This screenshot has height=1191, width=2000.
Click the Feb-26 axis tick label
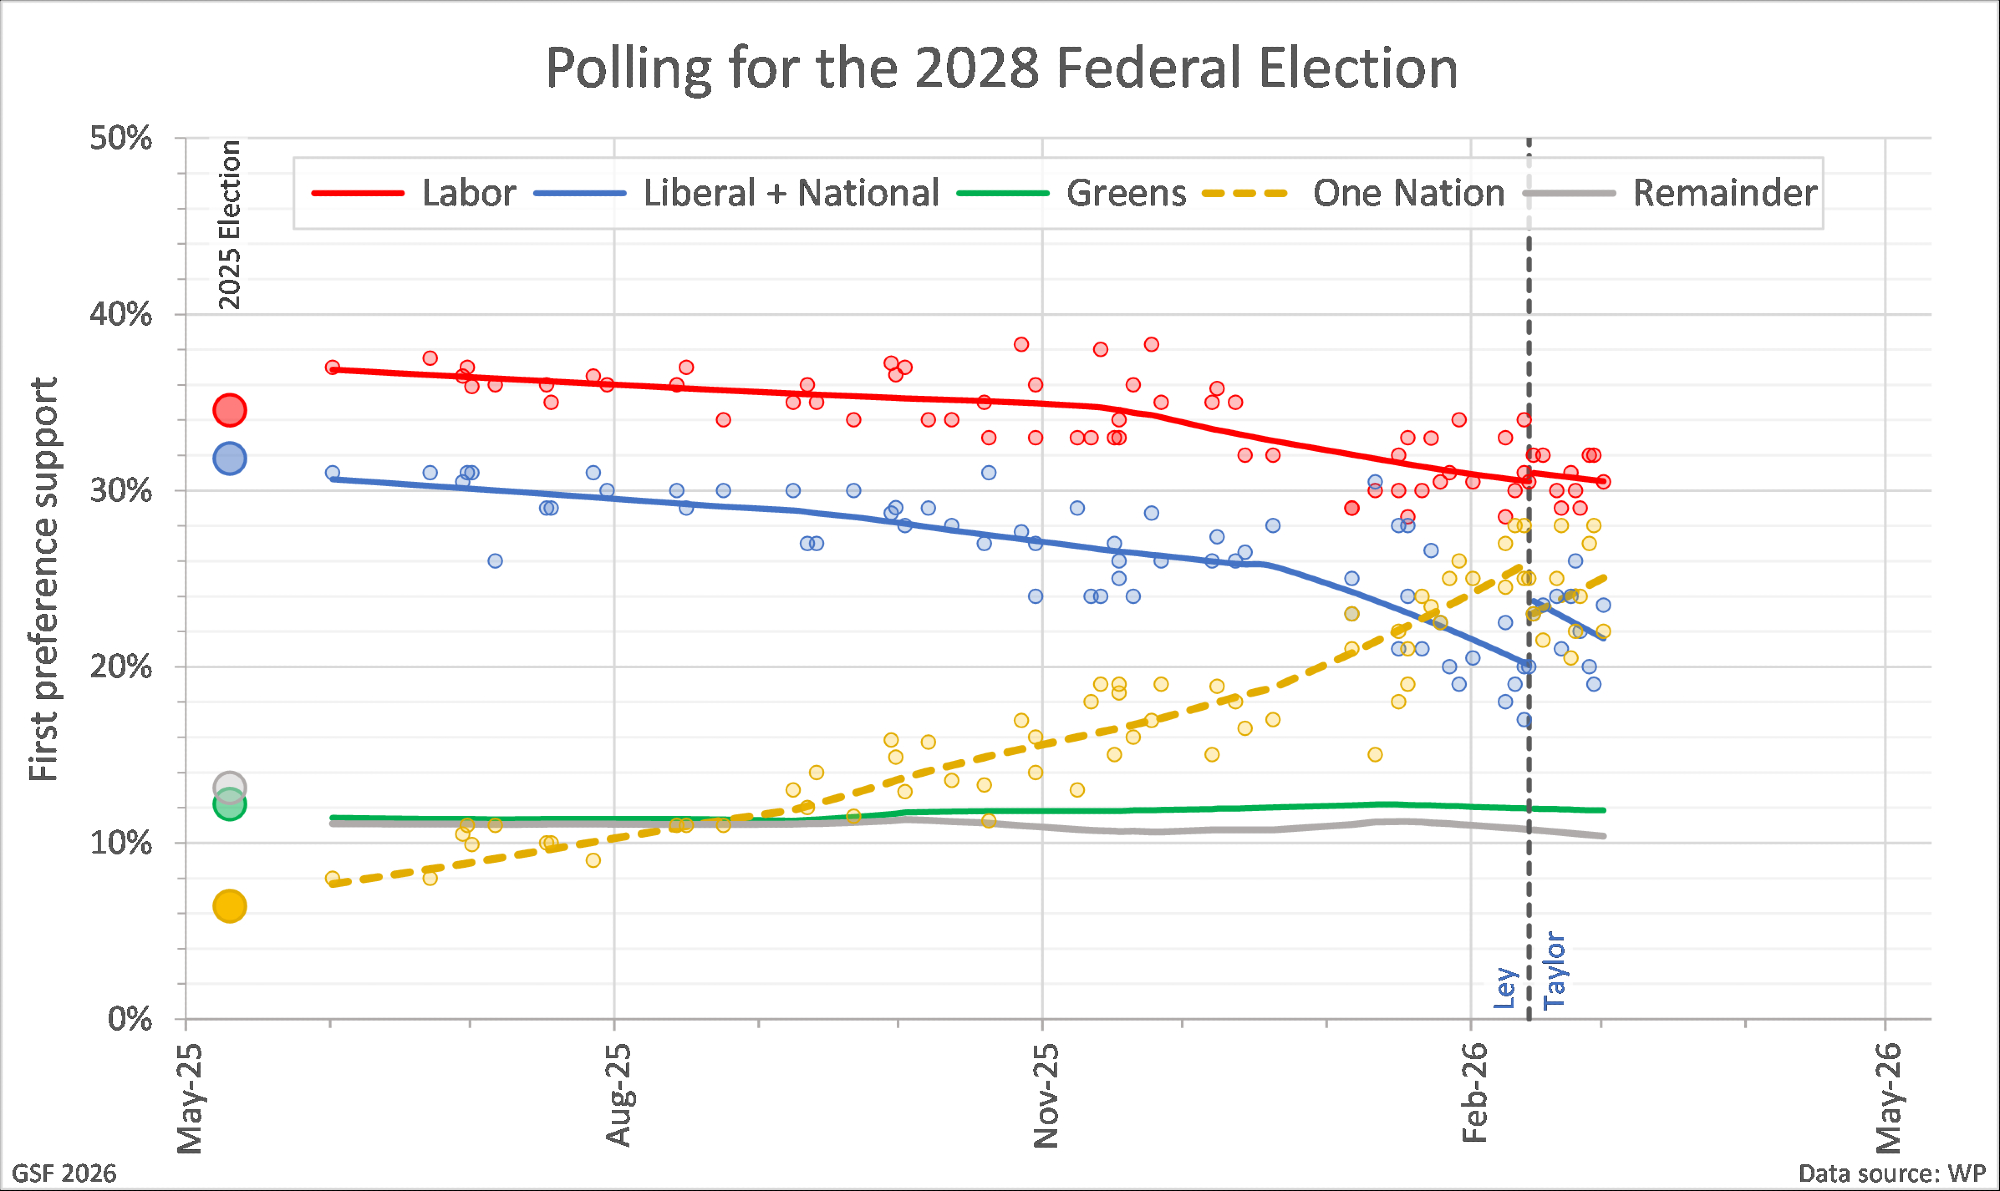click(1475, 1093)
